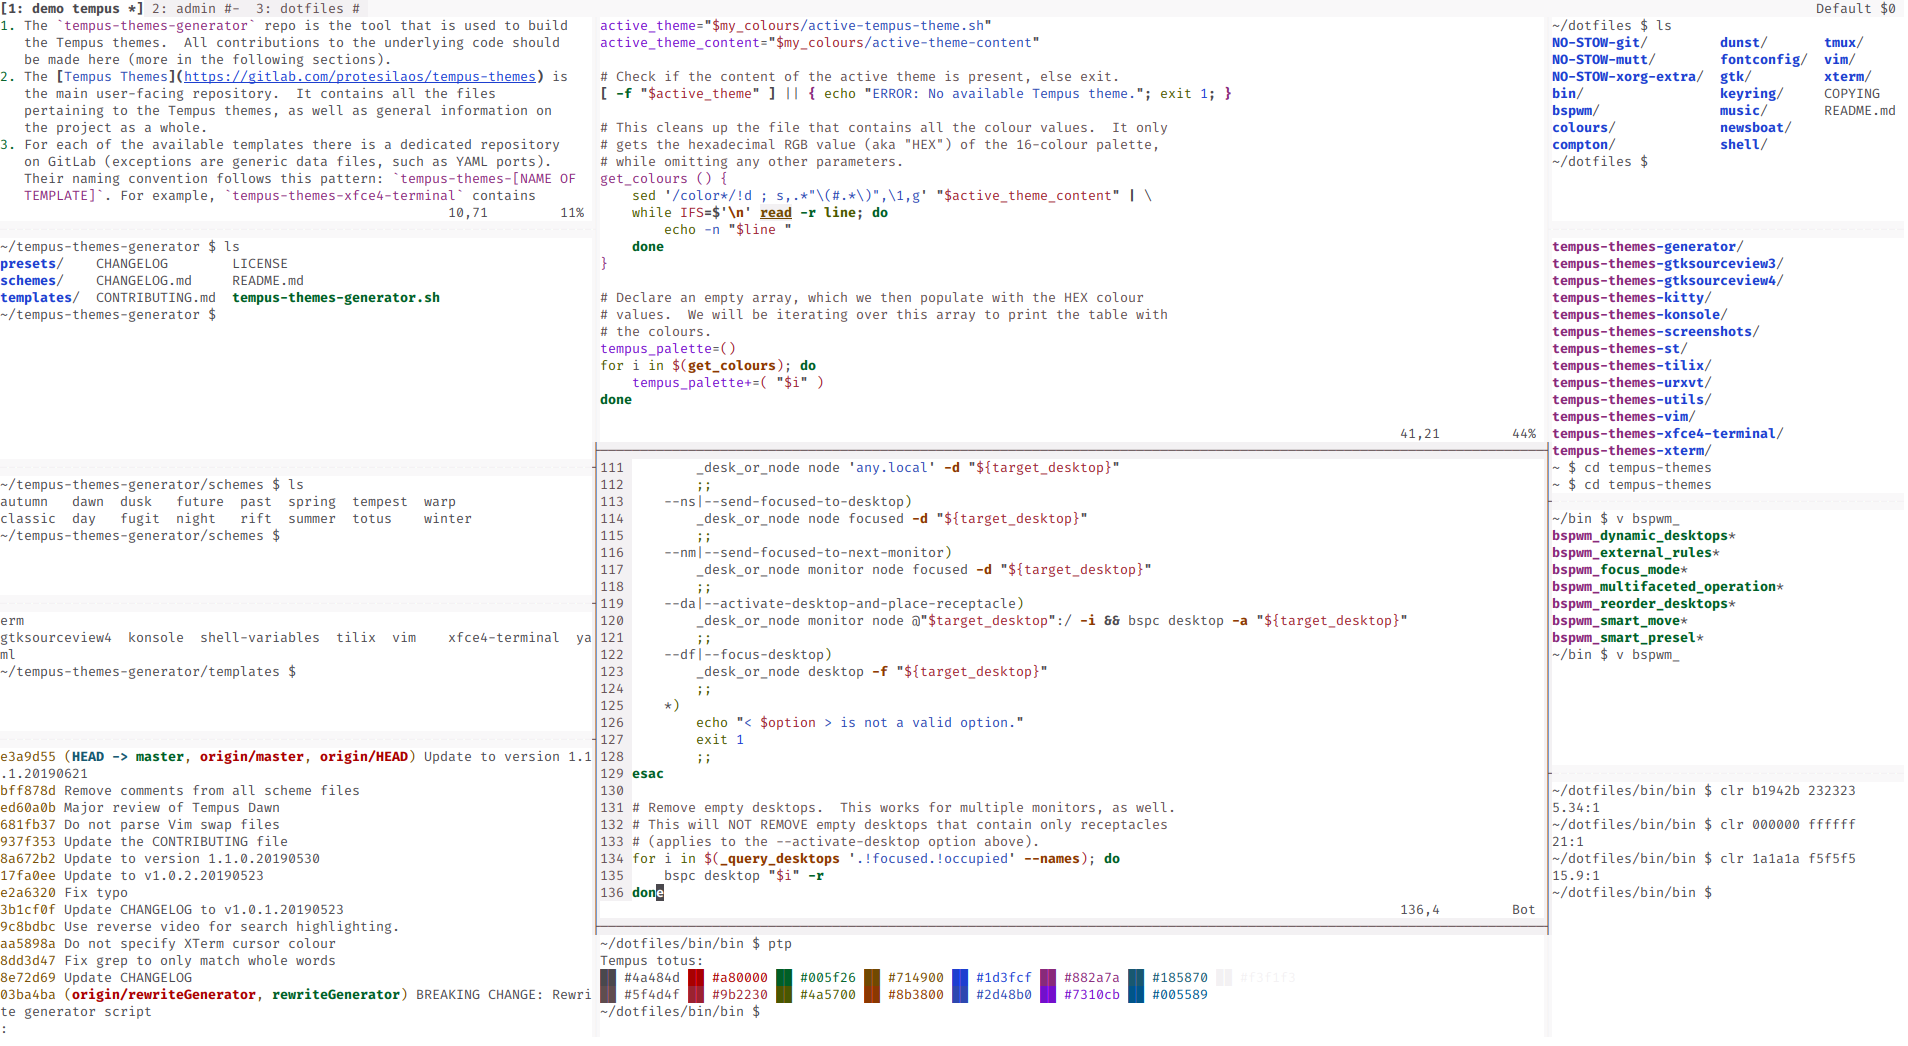Click the origin/rewriteGenerator branch label

(164, 994)
